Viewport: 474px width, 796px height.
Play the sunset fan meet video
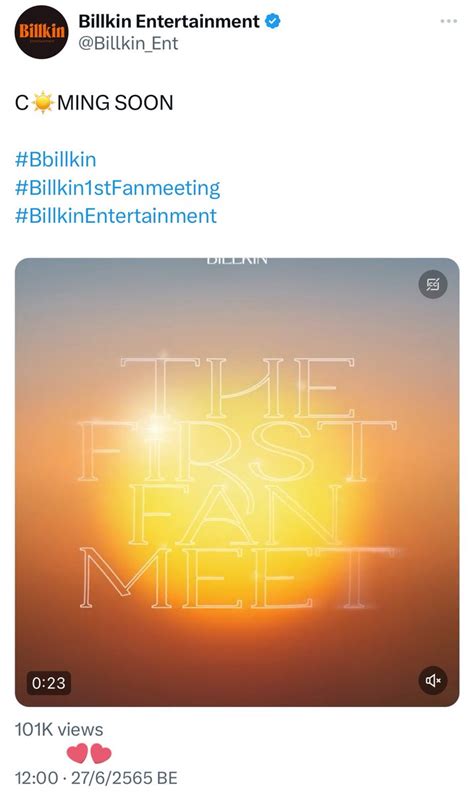tap(237, 482)
